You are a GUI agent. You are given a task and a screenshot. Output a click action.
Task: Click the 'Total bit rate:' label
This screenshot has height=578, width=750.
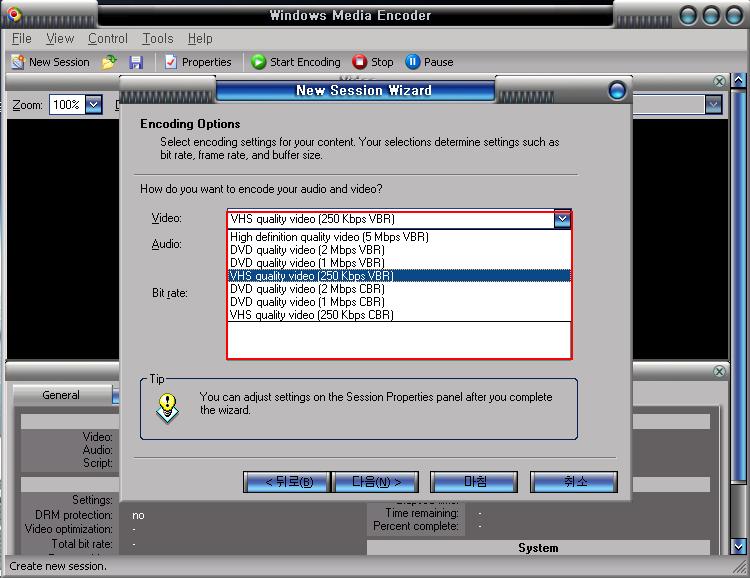click(82, 544)
